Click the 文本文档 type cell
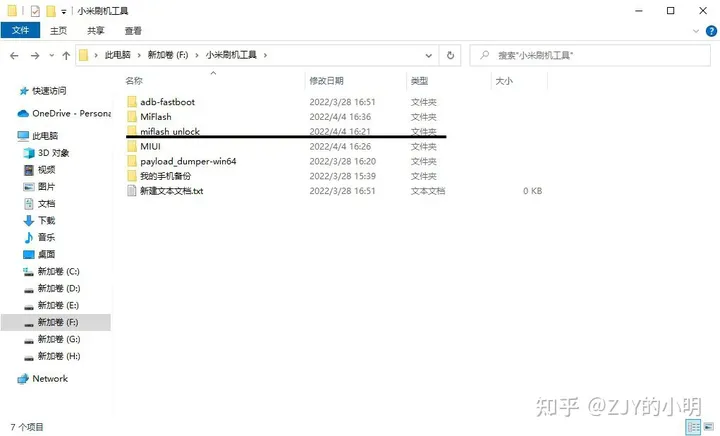 pos(428,191)
